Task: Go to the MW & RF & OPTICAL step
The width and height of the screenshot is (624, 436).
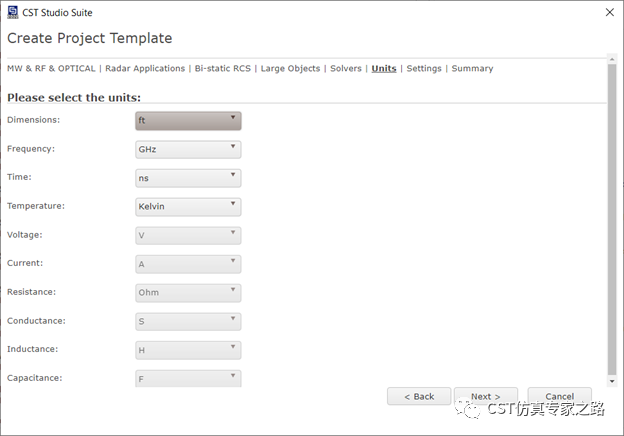Action: click(51, 68)
